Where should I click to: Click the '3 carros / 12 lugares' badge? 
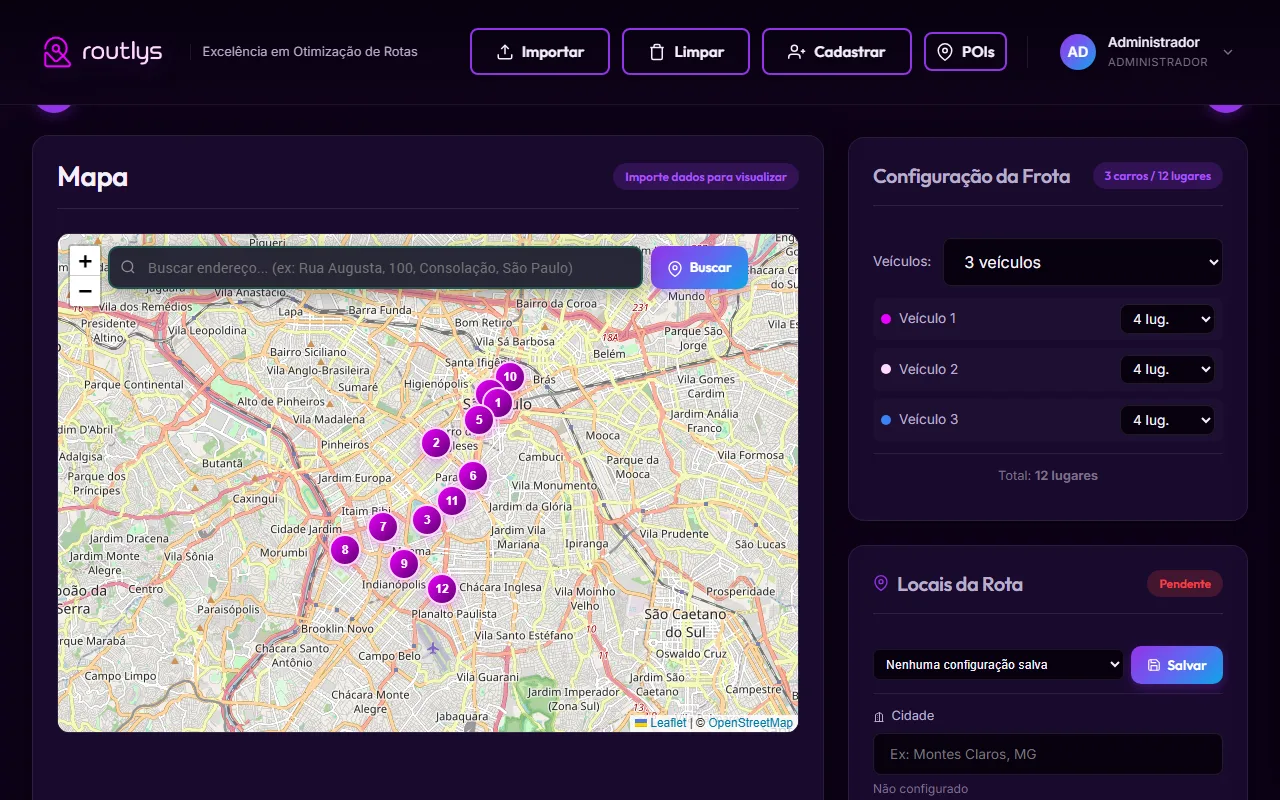[x=1158, y=176]
